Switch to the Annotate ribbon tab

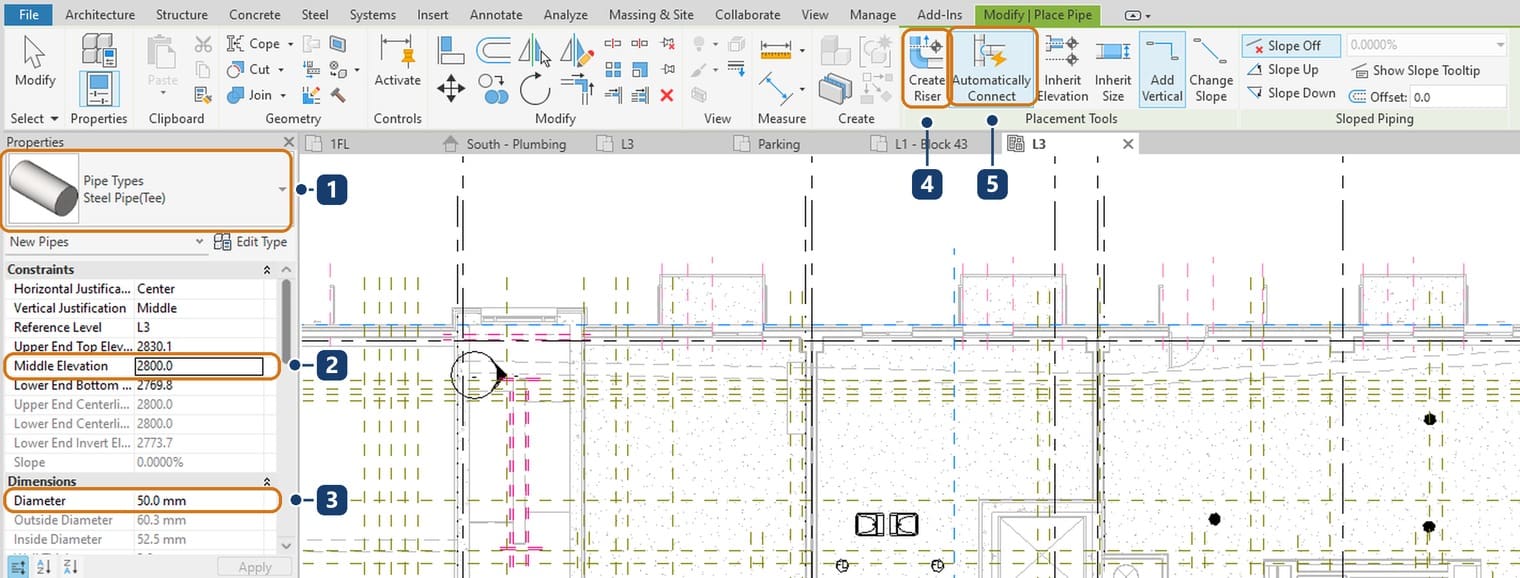tap(496, 15)
